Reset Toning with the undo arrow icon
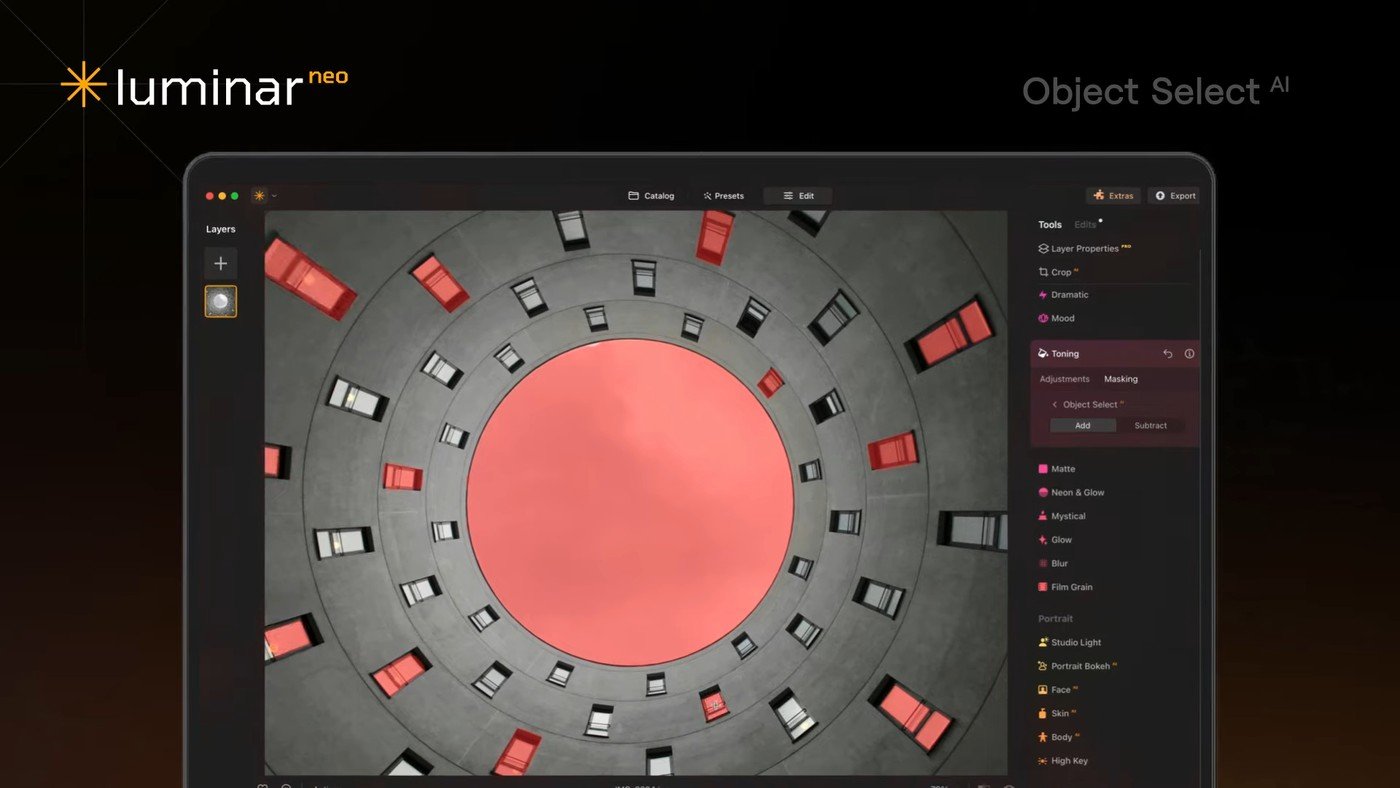This screenshot has height=788, width=1400. tap(1168, 354)
